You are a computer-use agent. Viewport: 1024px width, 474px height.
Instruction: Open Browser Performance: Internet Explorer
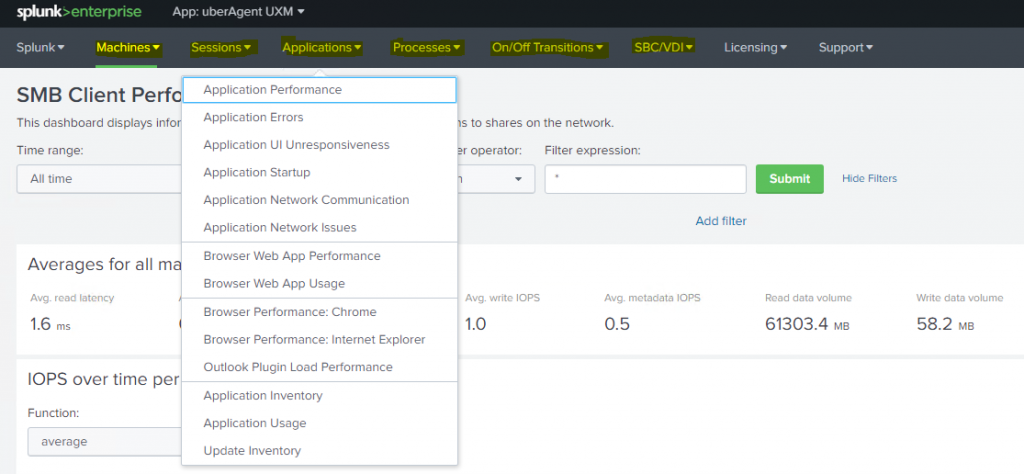[319, 340]
